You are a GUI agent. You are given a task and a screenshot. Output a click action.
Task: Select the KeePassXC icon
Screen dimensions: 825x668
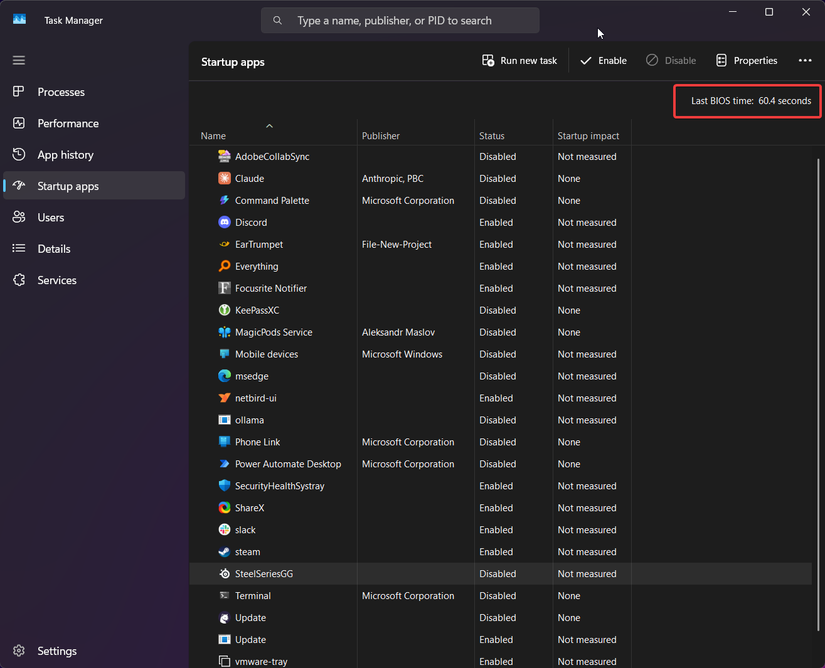click(x=225, y=310)
